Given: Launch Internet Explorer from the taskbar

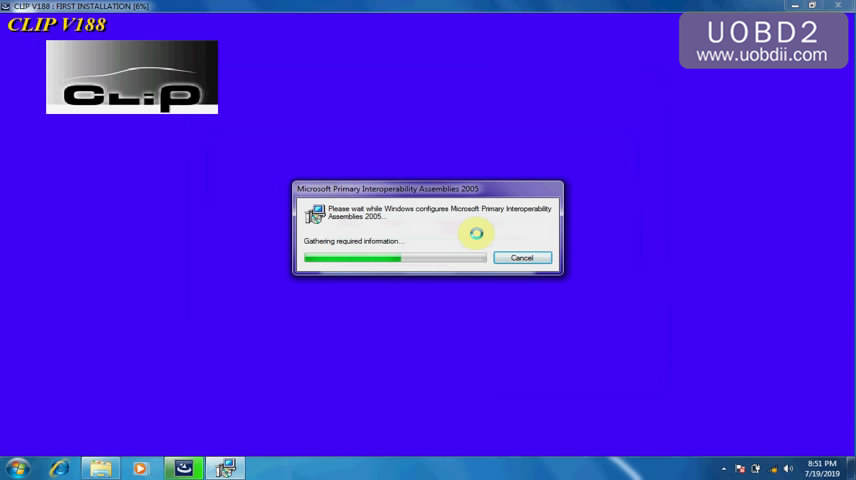Looking at the screenshot, I should tap(60, 467).
